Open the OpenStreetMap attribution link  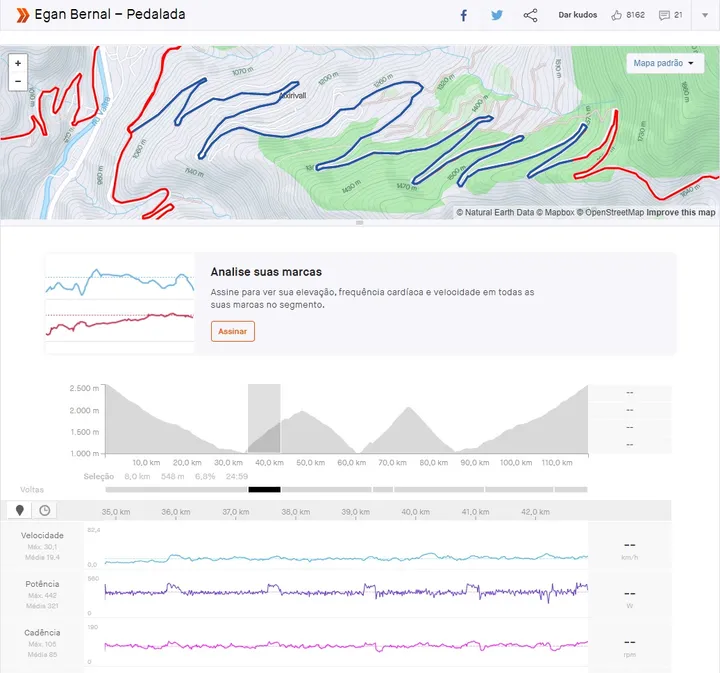coord(614,212)
